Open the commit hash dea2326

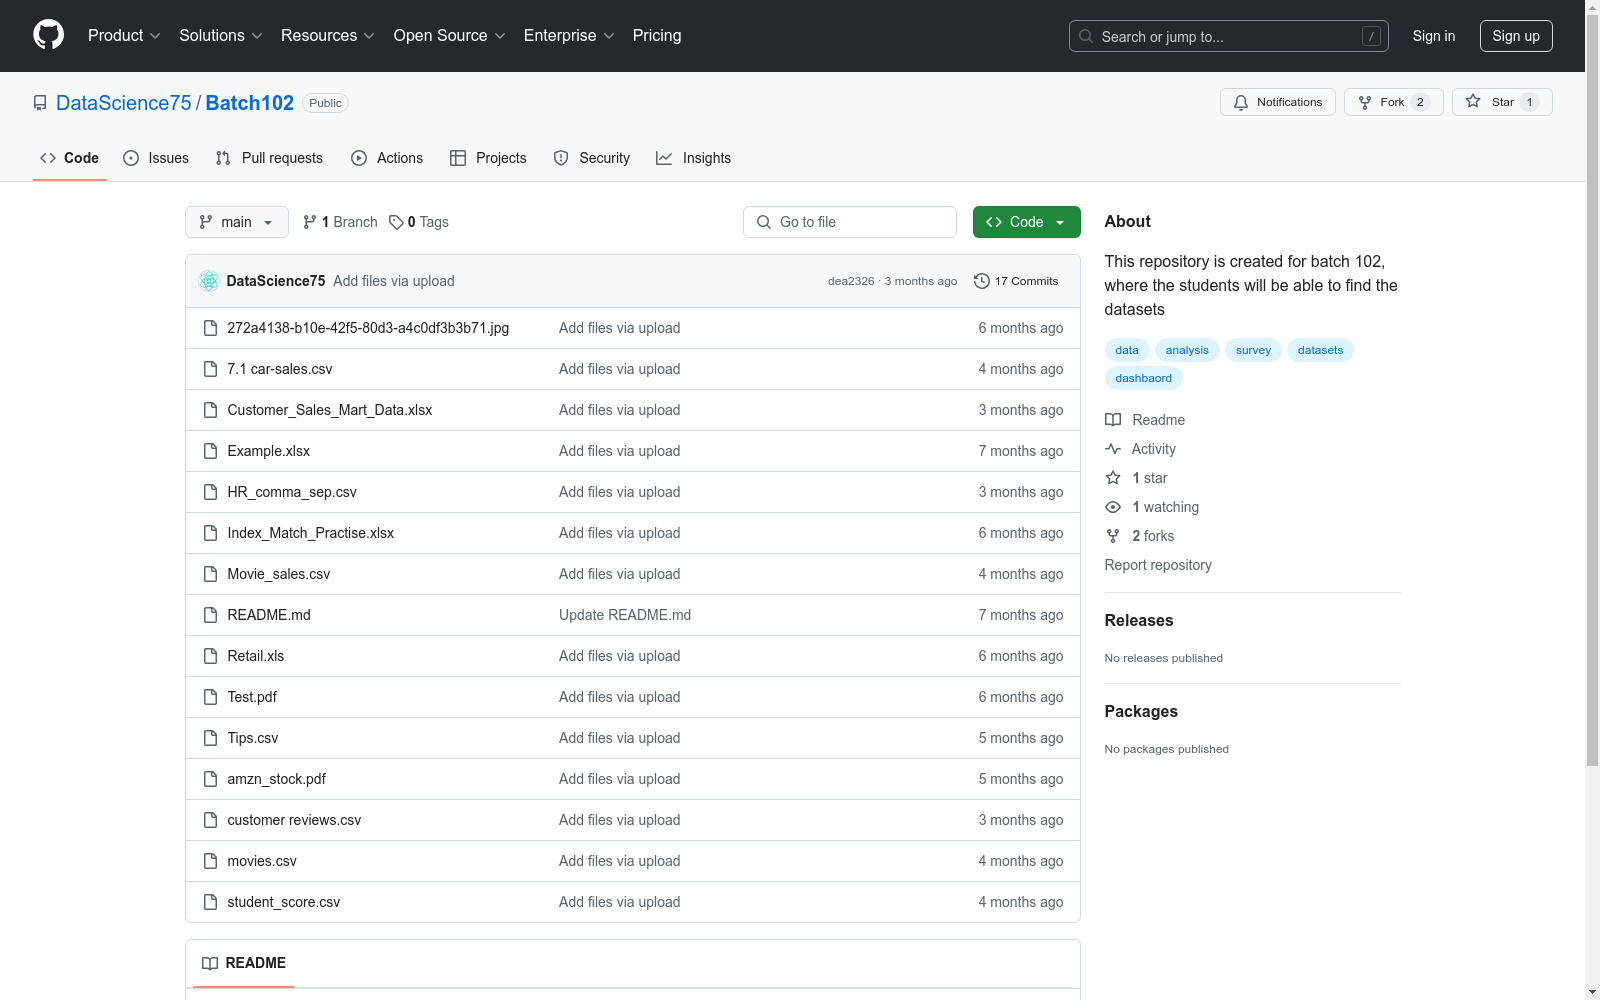click(x=851, y=281)
